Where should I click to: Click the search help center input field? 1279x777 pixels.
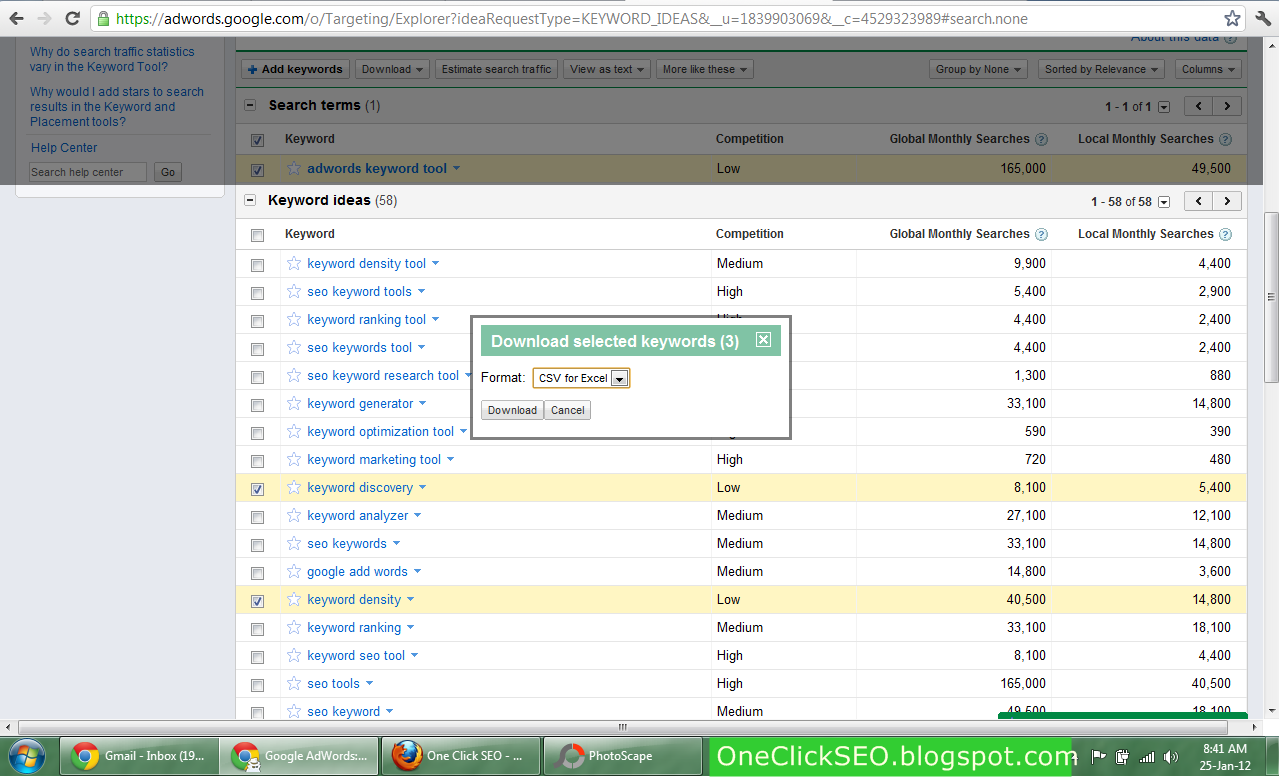coord(87,171)
